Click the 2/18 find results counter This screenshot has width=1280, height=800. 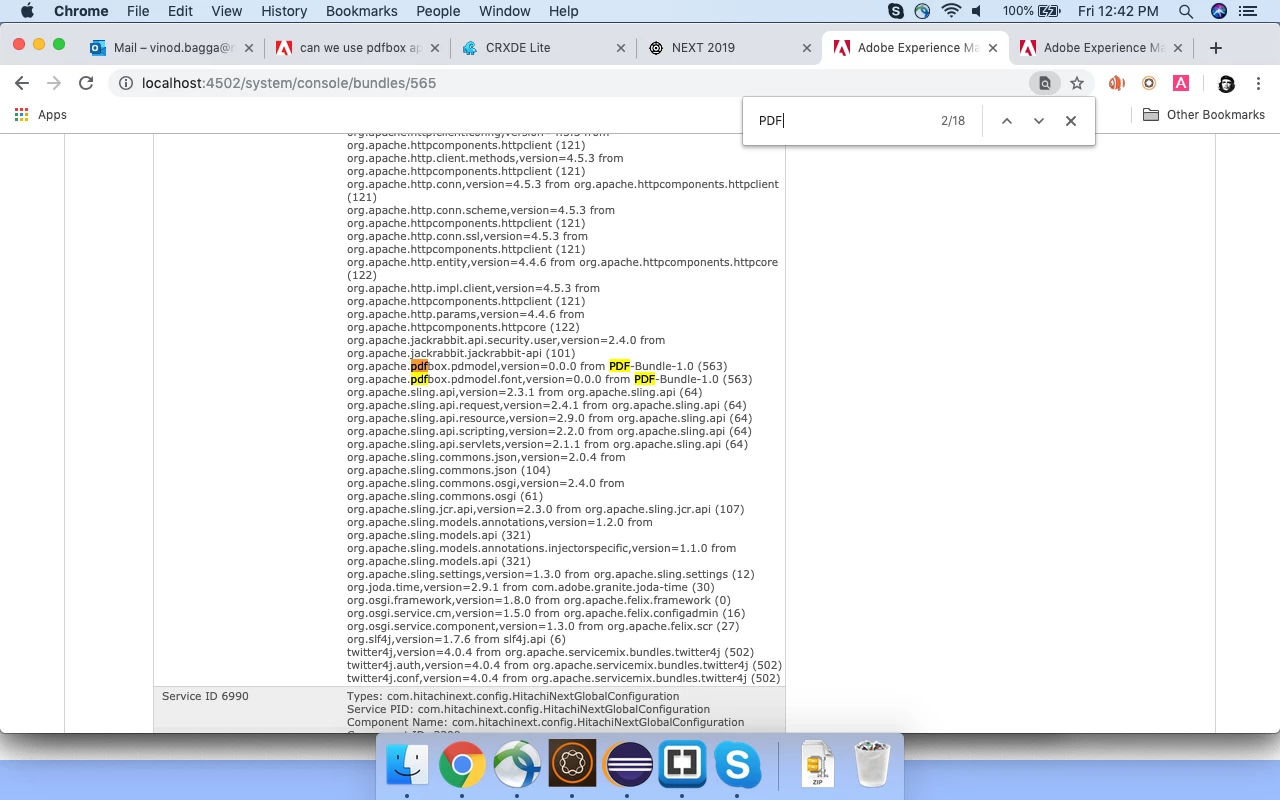click(x=953, y=121)
